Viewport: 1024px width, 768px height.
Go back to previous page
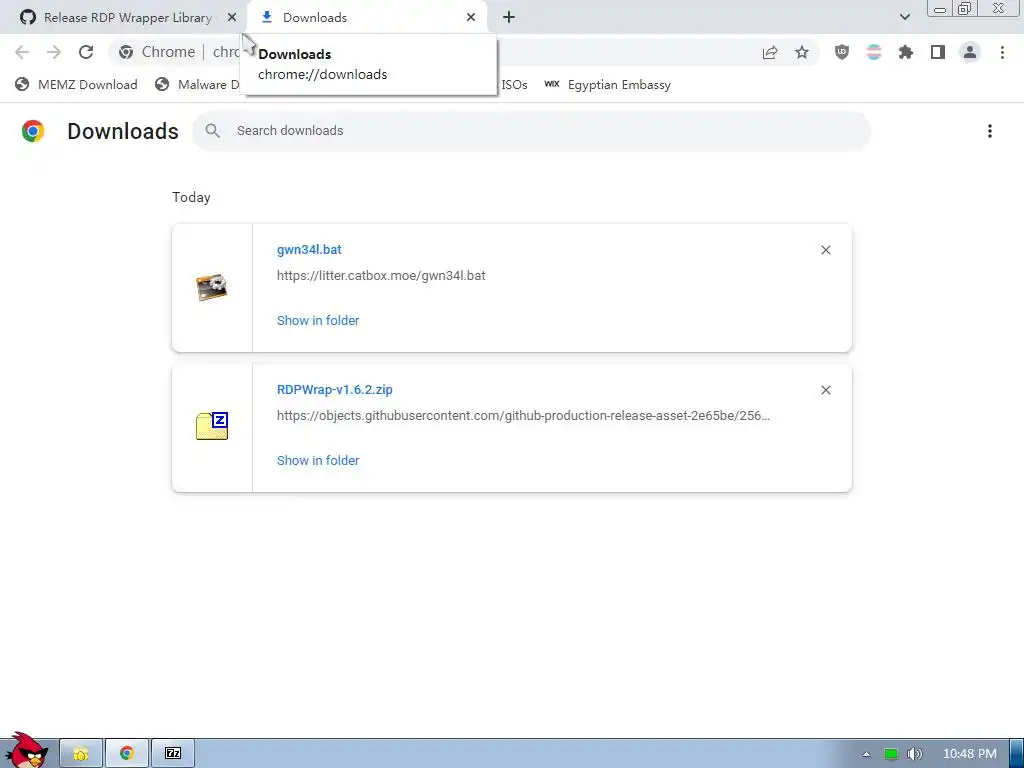22,52
